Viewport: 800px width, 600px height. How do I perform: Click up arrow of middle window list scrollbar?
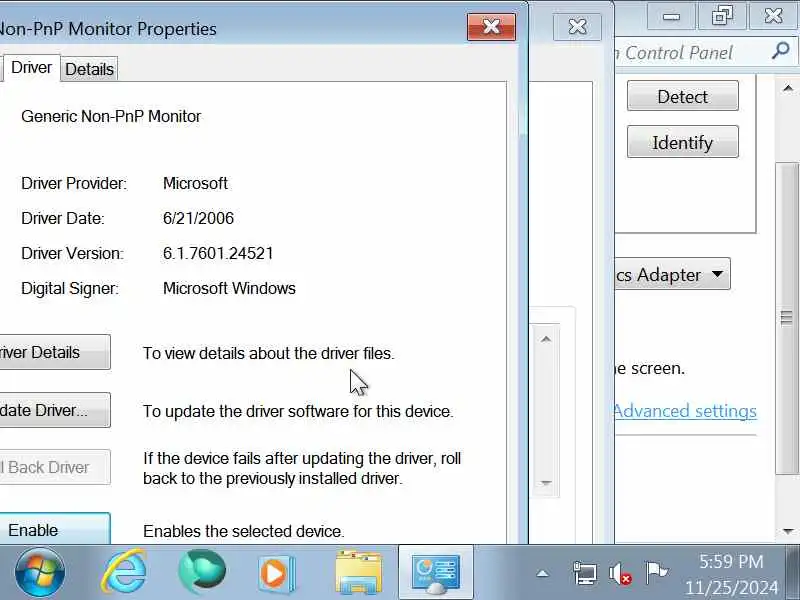[546, 339]
